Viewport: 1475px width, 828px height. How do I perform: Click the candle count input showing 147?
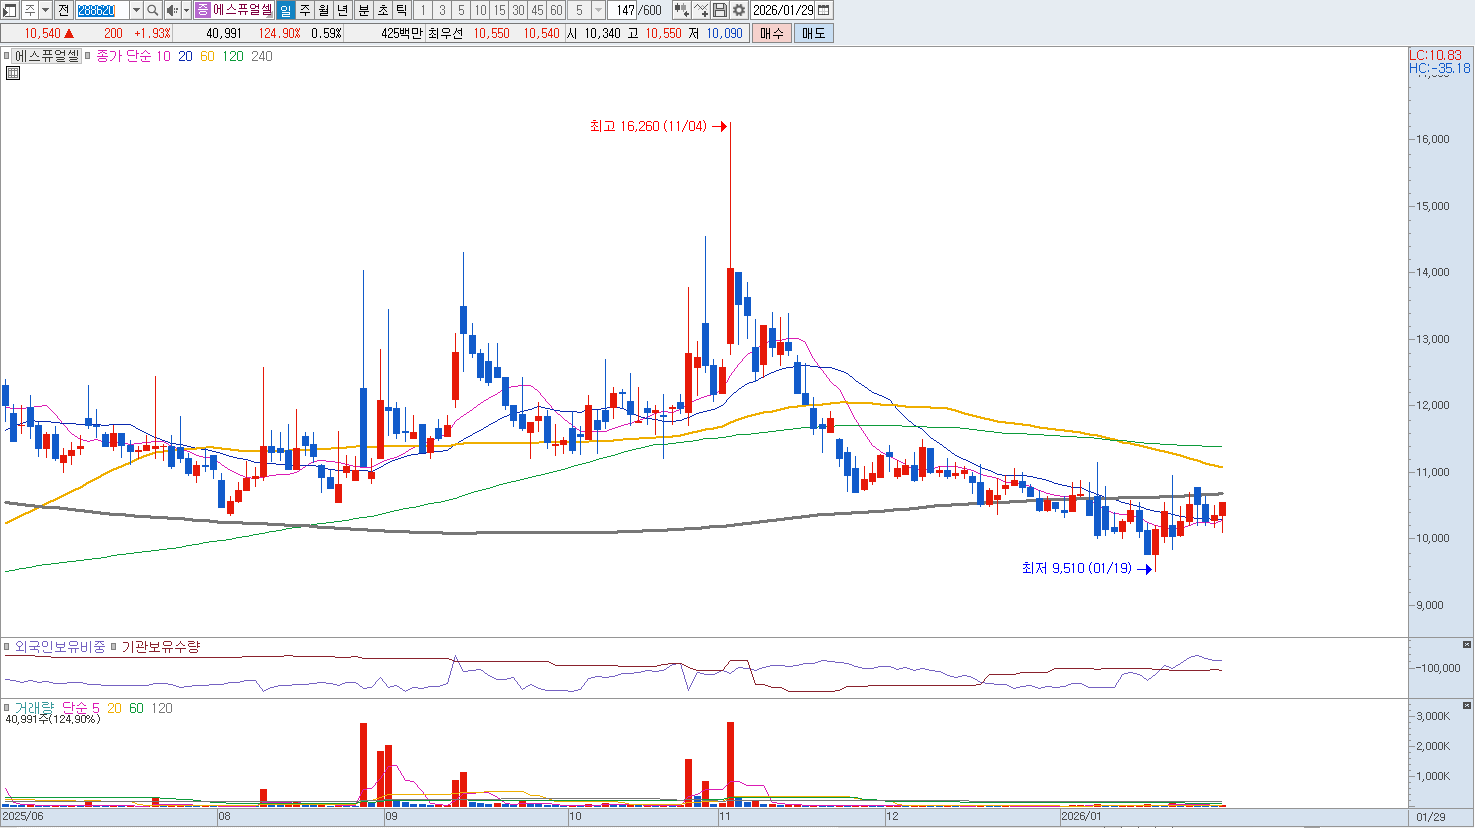625,10
